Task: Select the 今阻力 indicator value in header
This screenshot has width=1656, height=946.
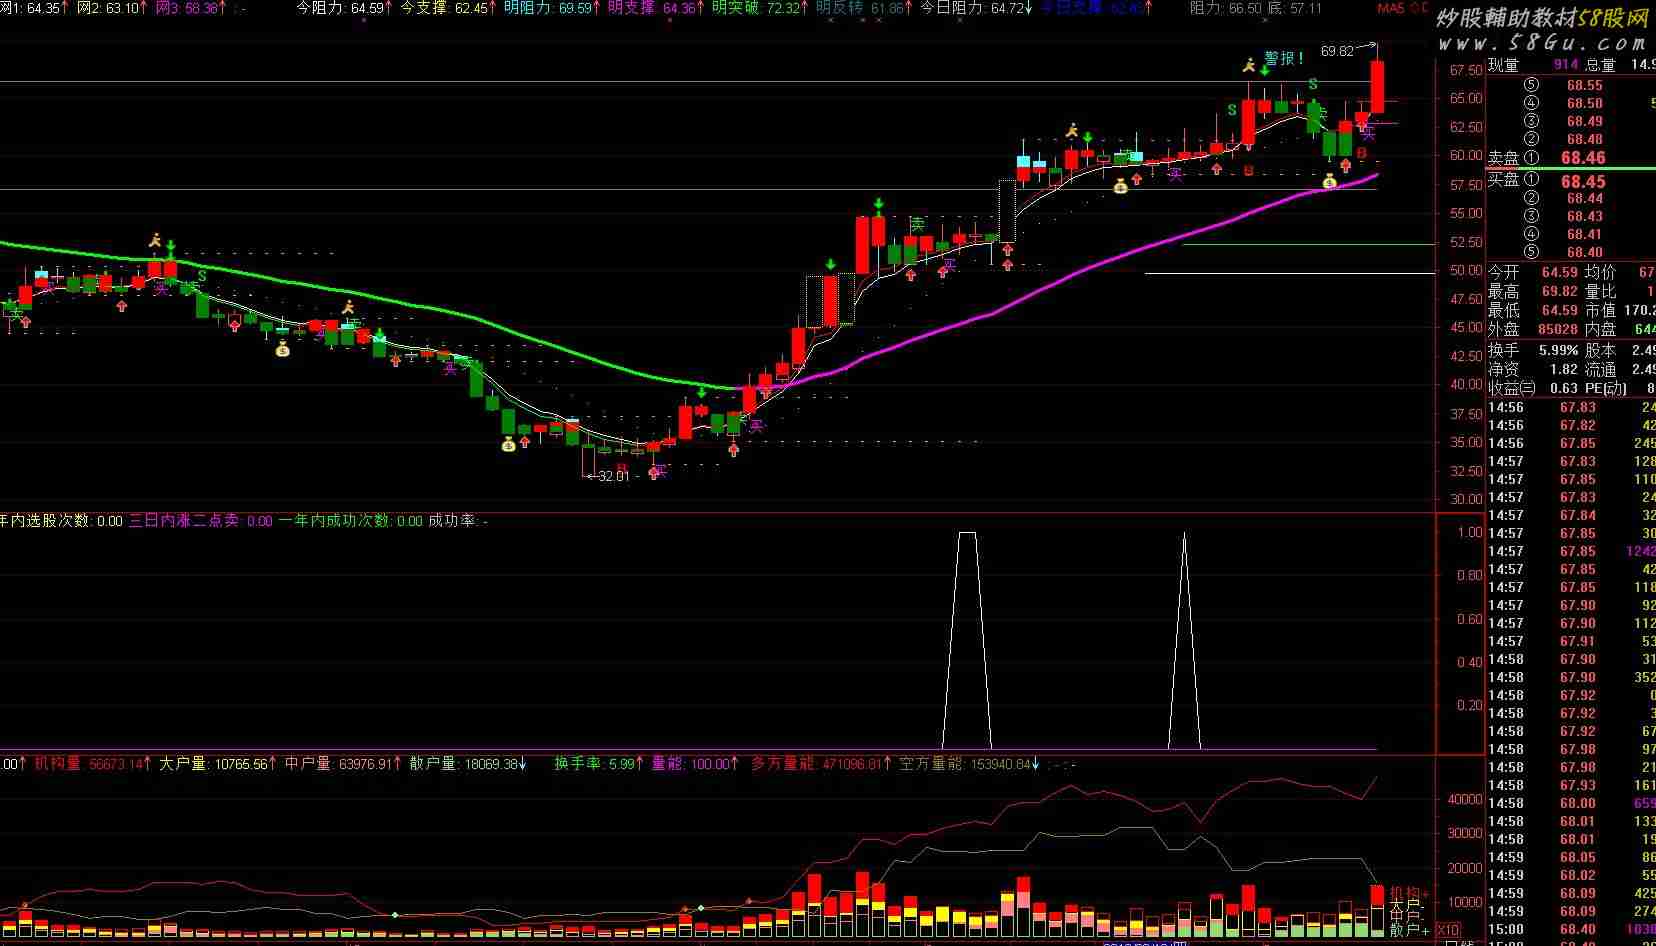Action: pos(341,8)
